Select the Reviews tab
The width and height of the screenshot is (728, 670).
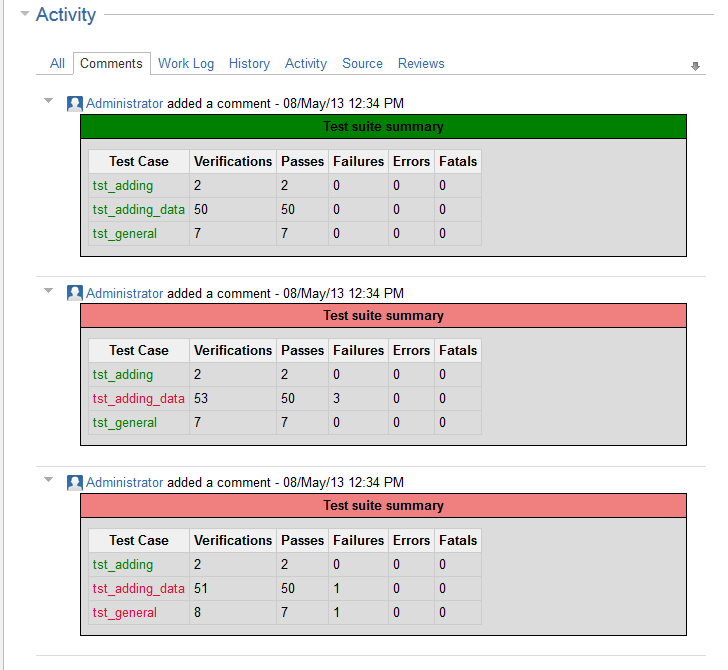click(x=421, y=63)
